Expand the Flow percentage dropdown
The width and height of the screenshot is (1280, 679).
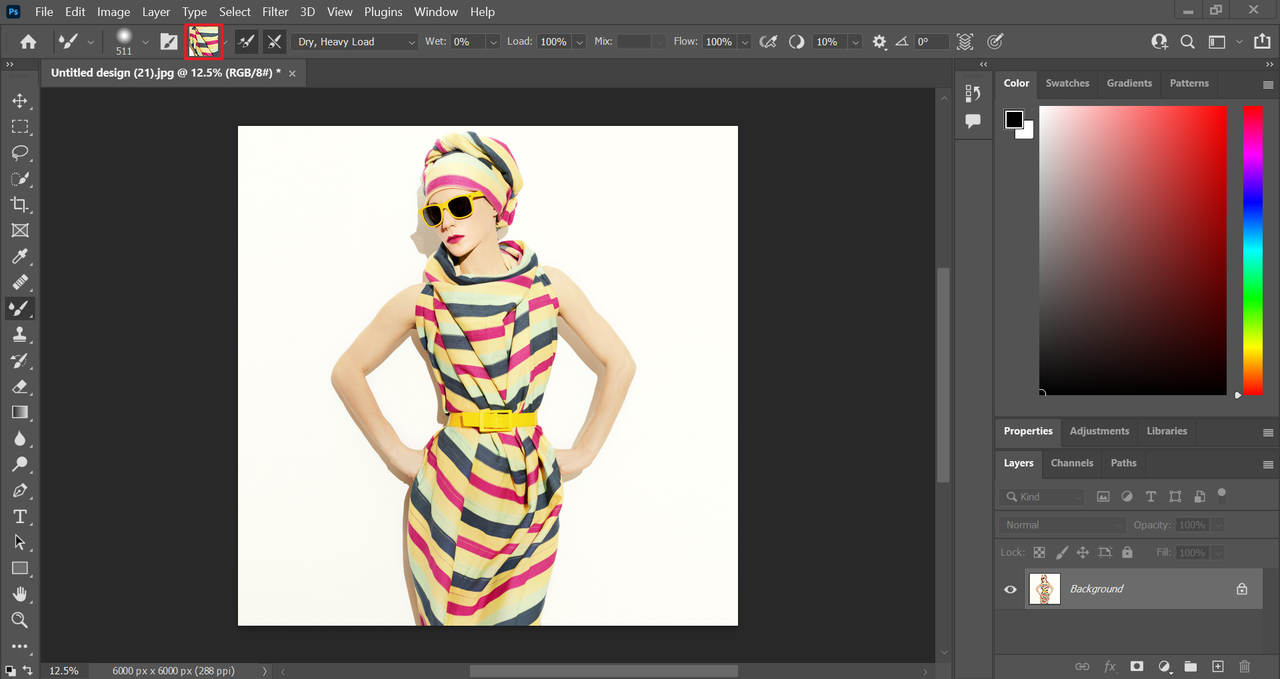point(743,42)
